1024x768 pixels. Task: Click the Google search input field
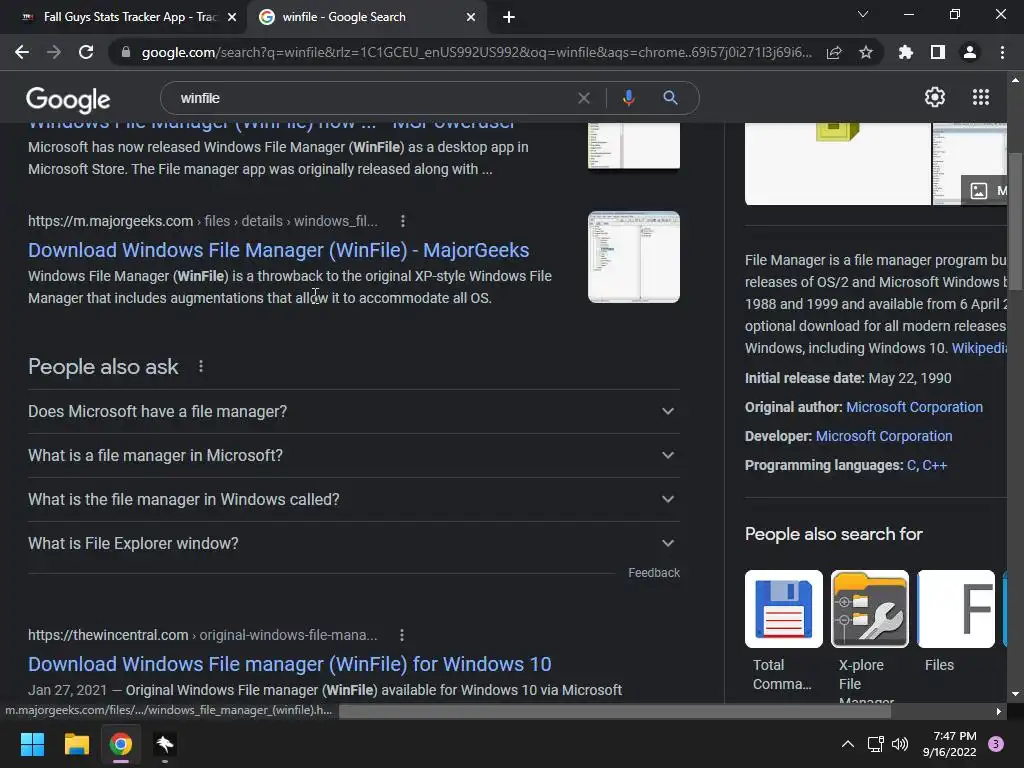[372, 98]
